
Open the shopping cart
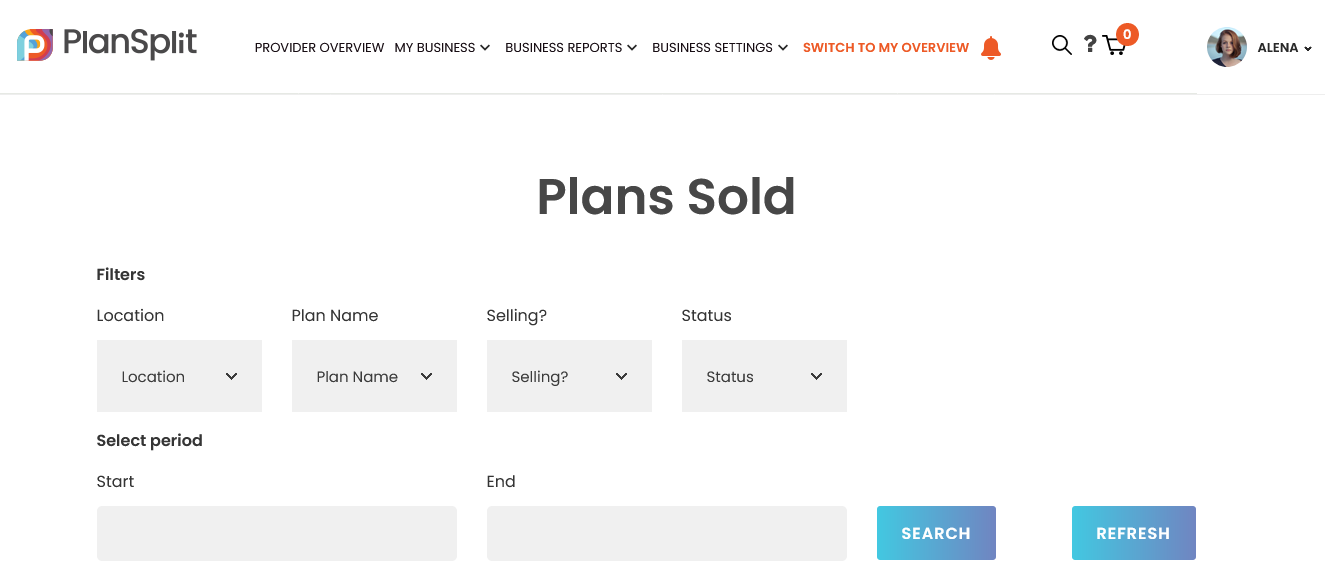1114,47
